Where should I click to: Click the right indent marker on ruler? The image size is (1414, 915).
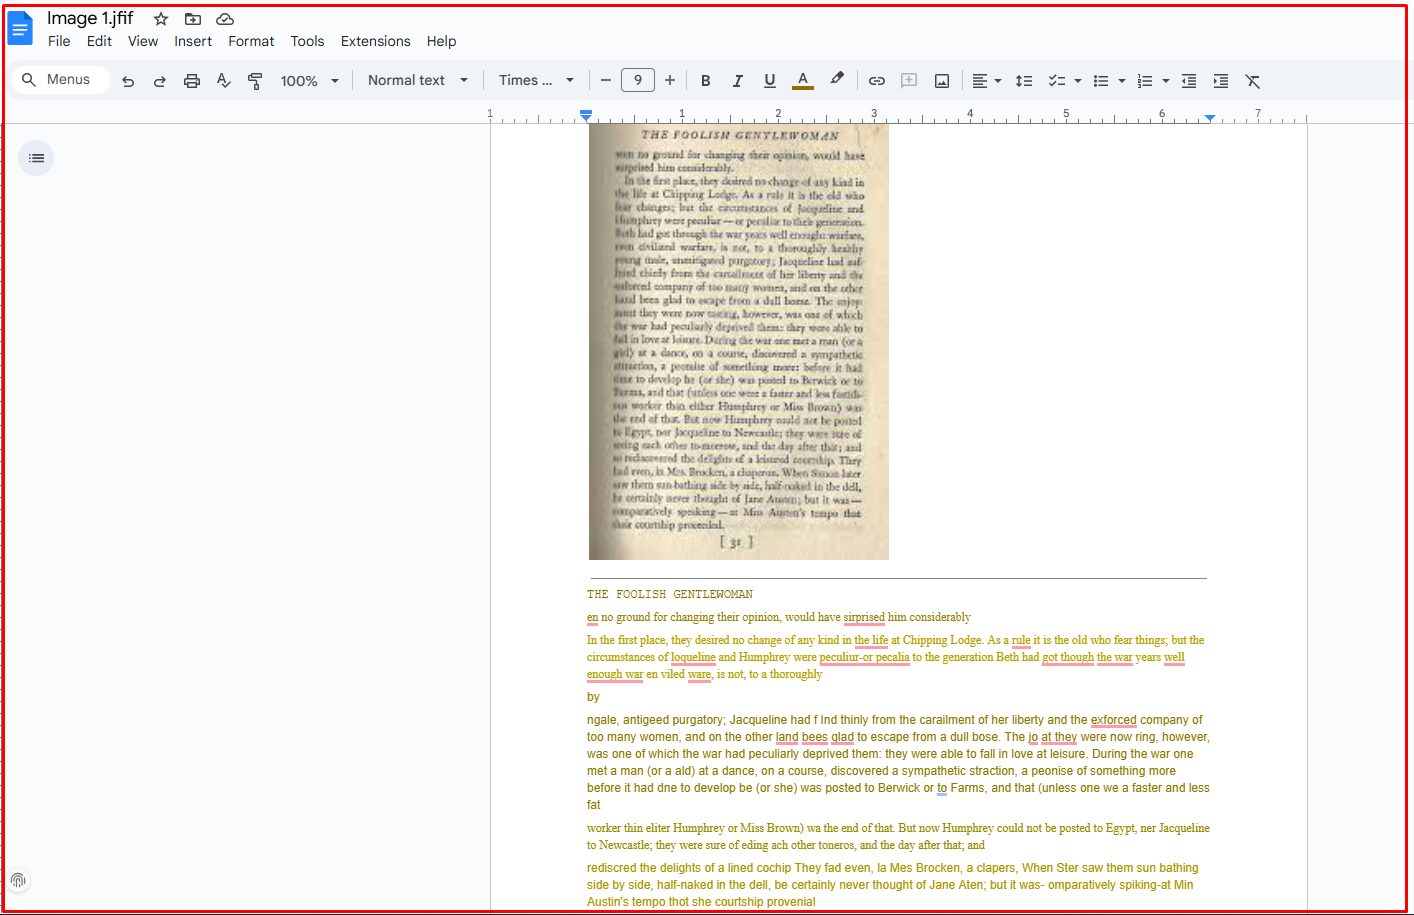click(x=1209, y=118)
